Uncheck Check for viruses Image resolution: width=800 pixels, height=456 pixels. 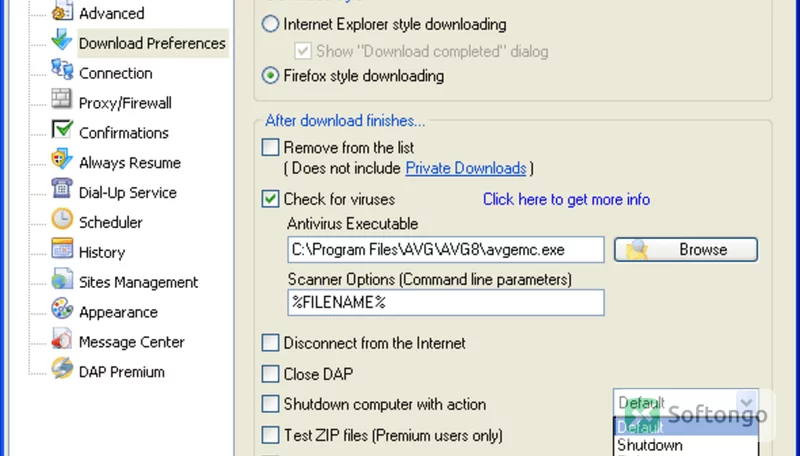(x=270, y=199)
